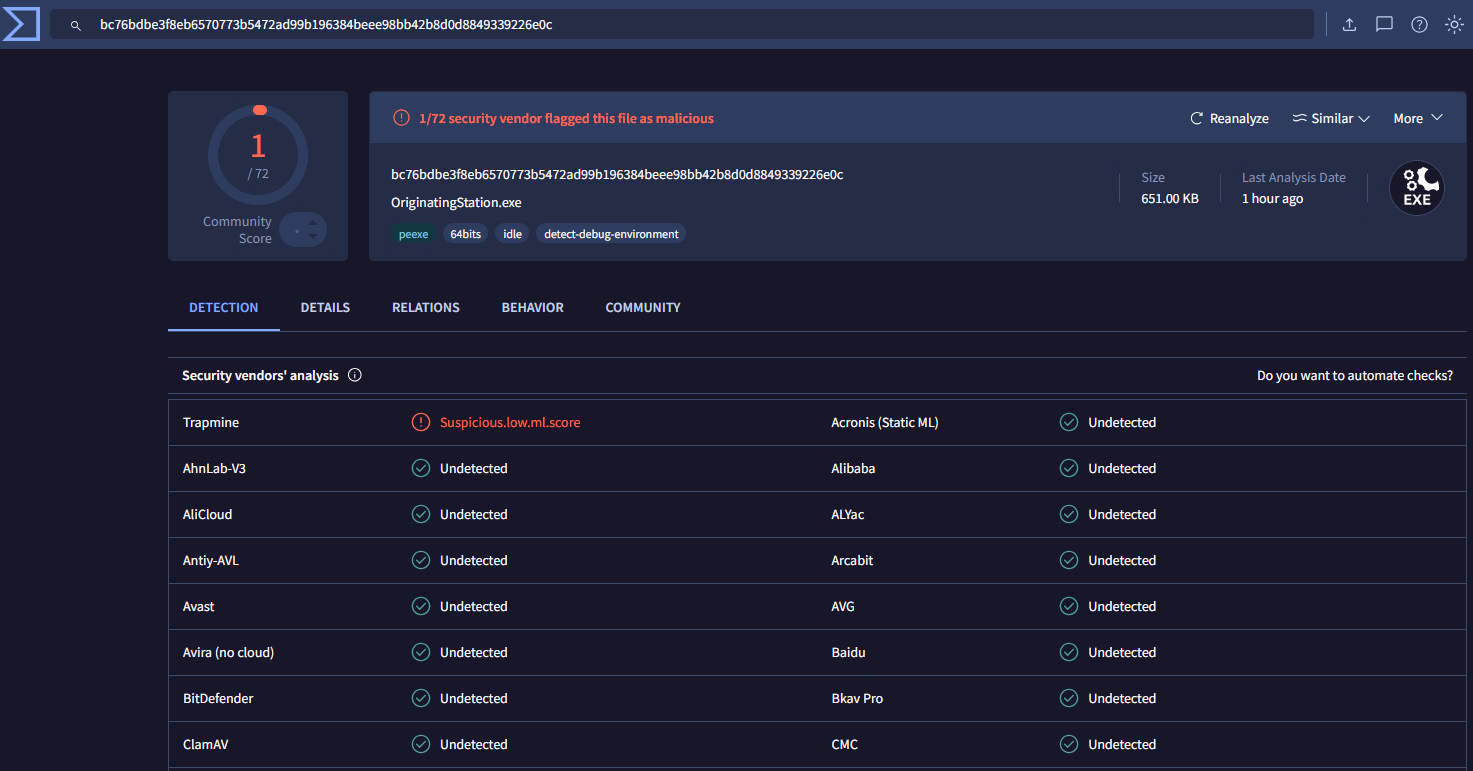Screen dimensions: 1473x771
Task: Click the EXE file type icon
Action: click(x=1417, y=188)
